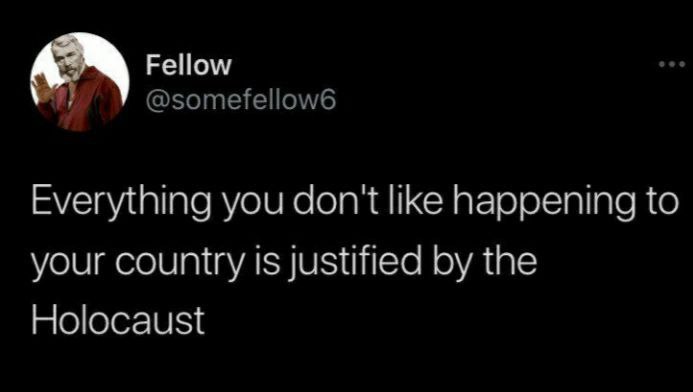This screenshot has height=392, width=693.
Task: Select the phrase by the in tweet
Action: pos(482,263)
